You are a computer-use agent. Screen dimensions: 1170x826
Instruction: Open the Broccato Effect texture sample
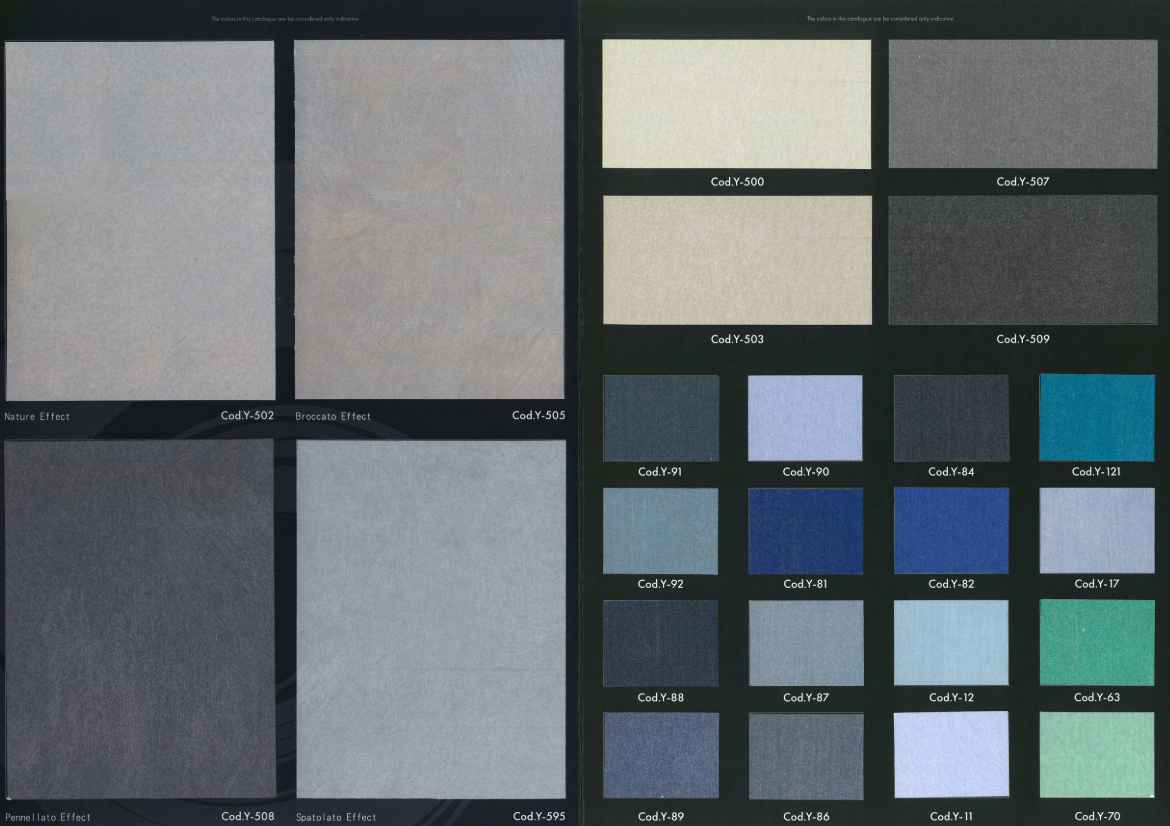[x=429, y=220]
